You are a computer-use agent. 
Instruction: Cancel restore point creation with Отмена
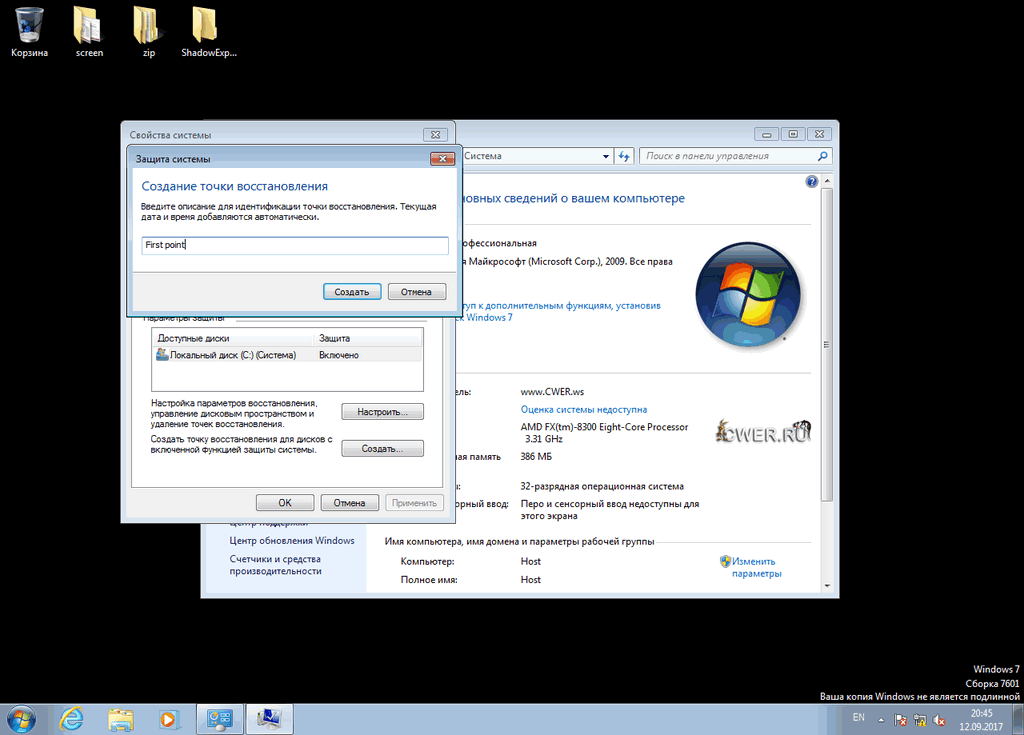click(x=416, y=292)
